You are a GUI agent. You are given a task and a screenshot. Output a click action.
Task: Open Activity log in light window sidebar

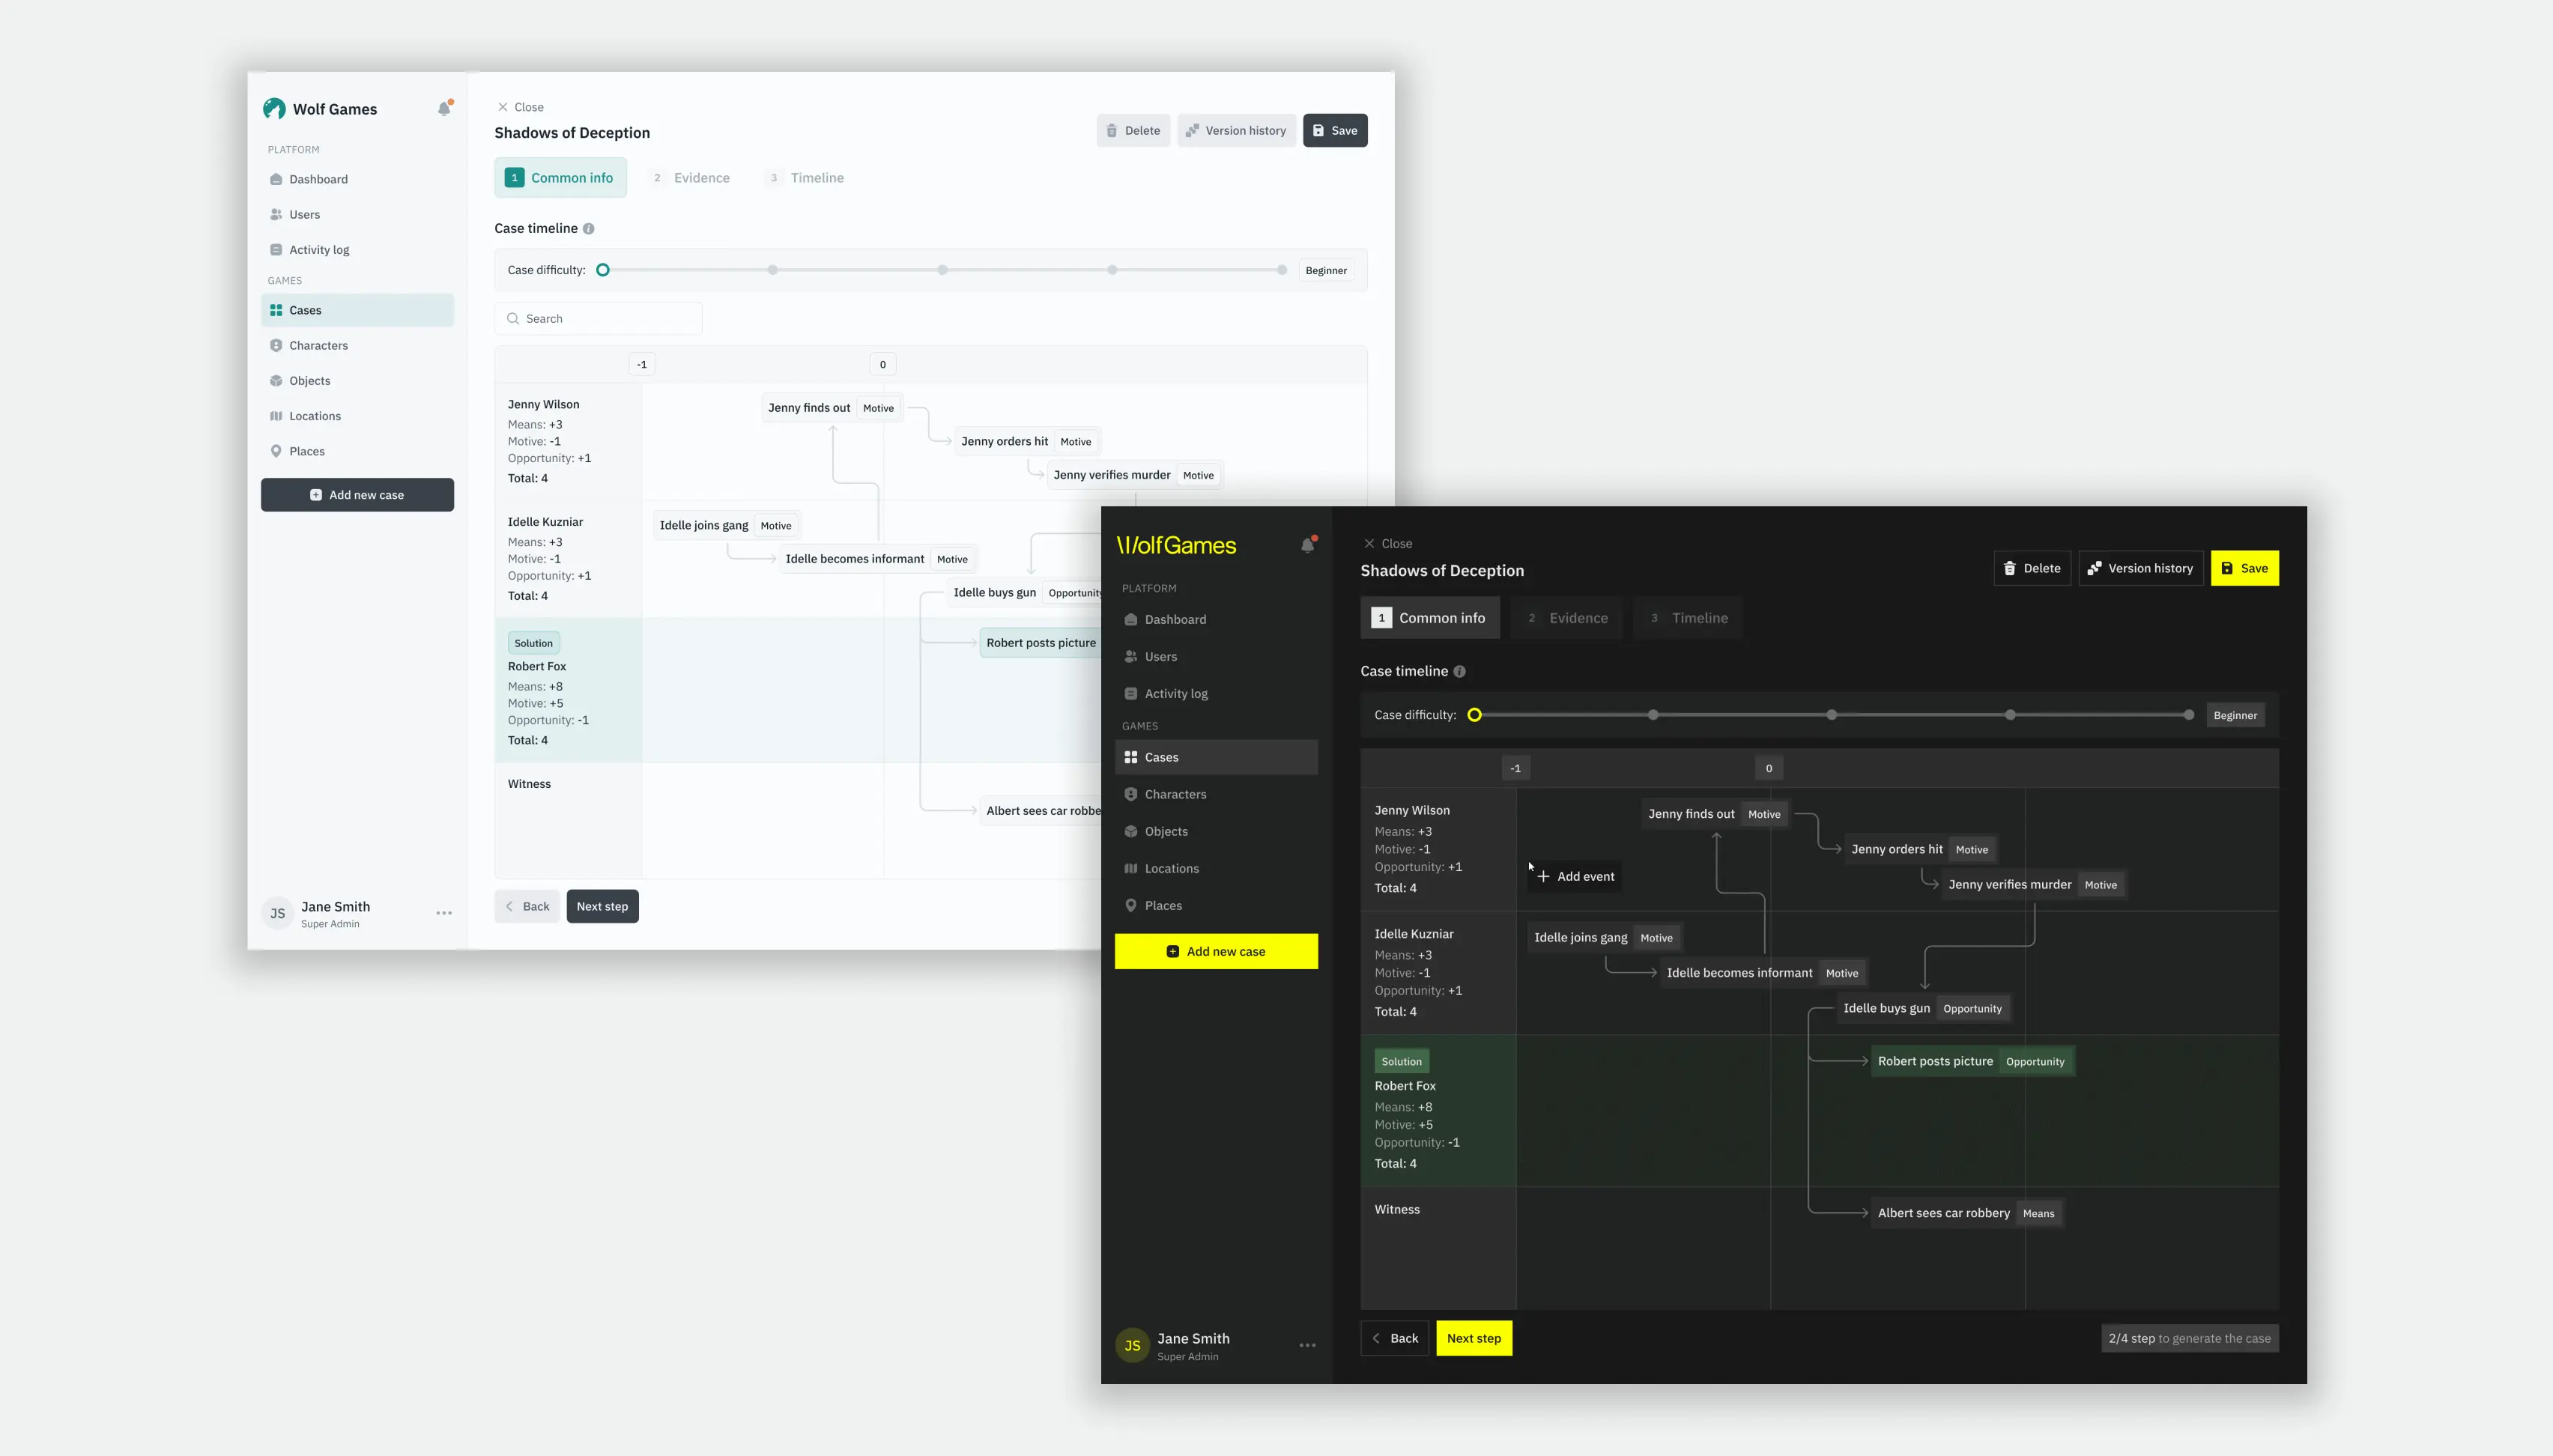[357, 250]
